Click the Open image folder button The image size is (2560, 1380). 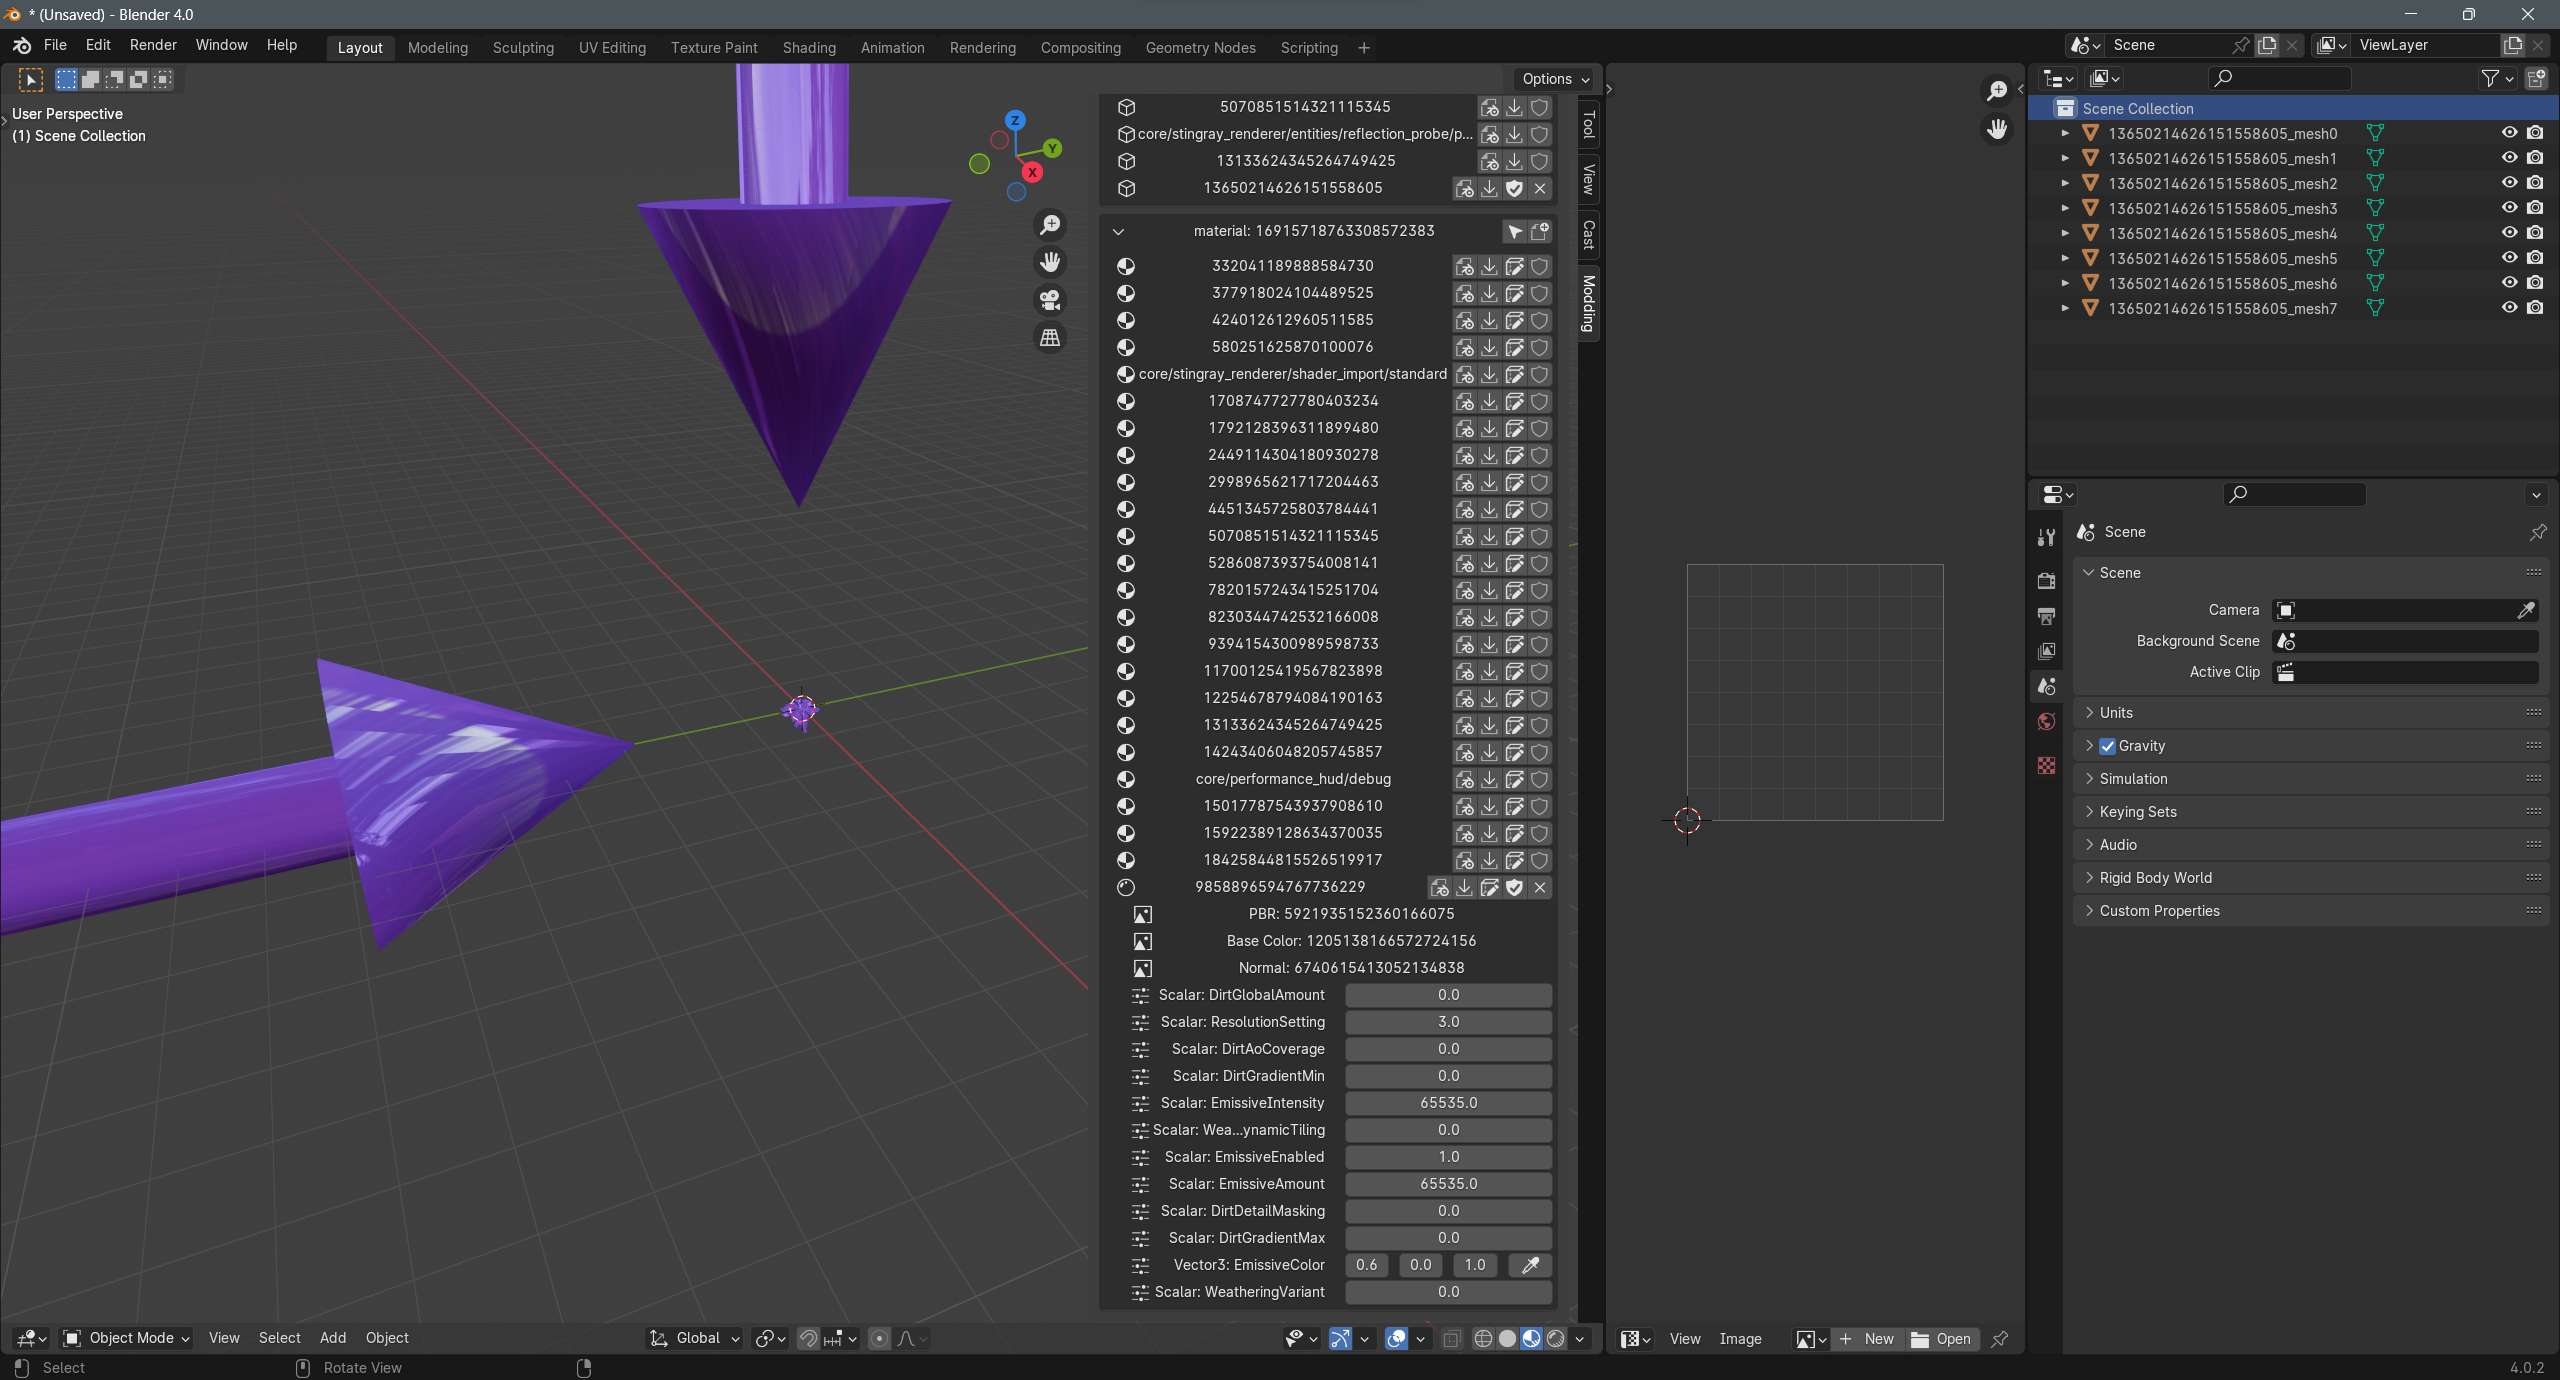tap(1941, 1339)
